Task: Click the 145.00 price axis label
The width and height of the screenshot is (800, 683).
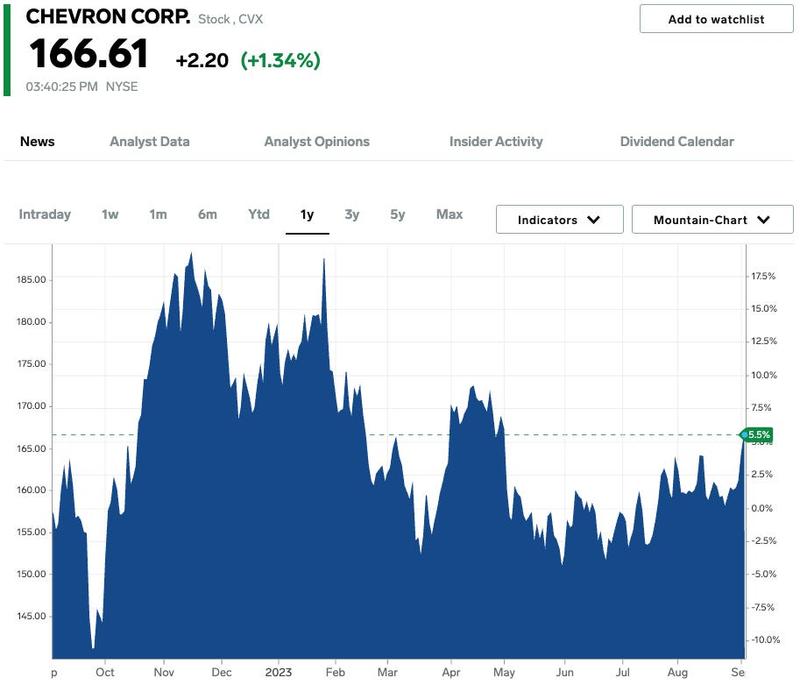Action: (x=31, y=616)
